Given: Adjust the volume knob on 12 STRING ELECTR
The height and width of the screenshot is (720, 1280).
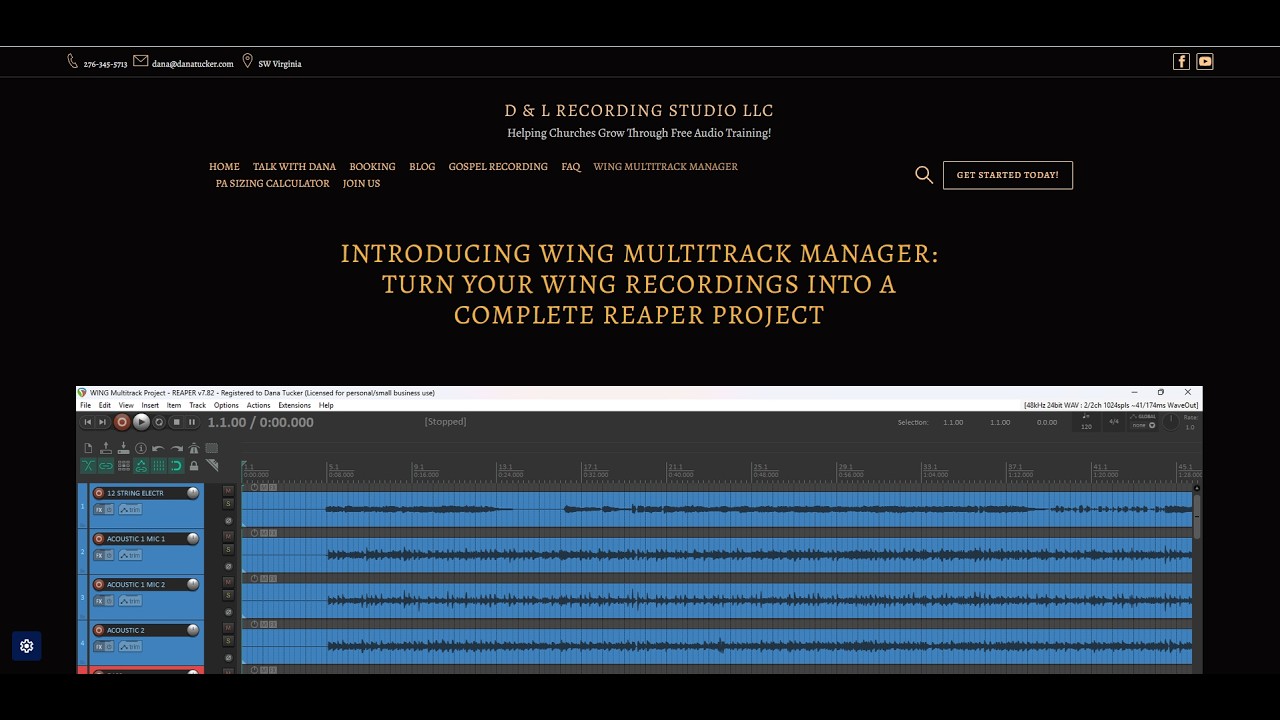Looking at the screenshot, I should point(193,493).
